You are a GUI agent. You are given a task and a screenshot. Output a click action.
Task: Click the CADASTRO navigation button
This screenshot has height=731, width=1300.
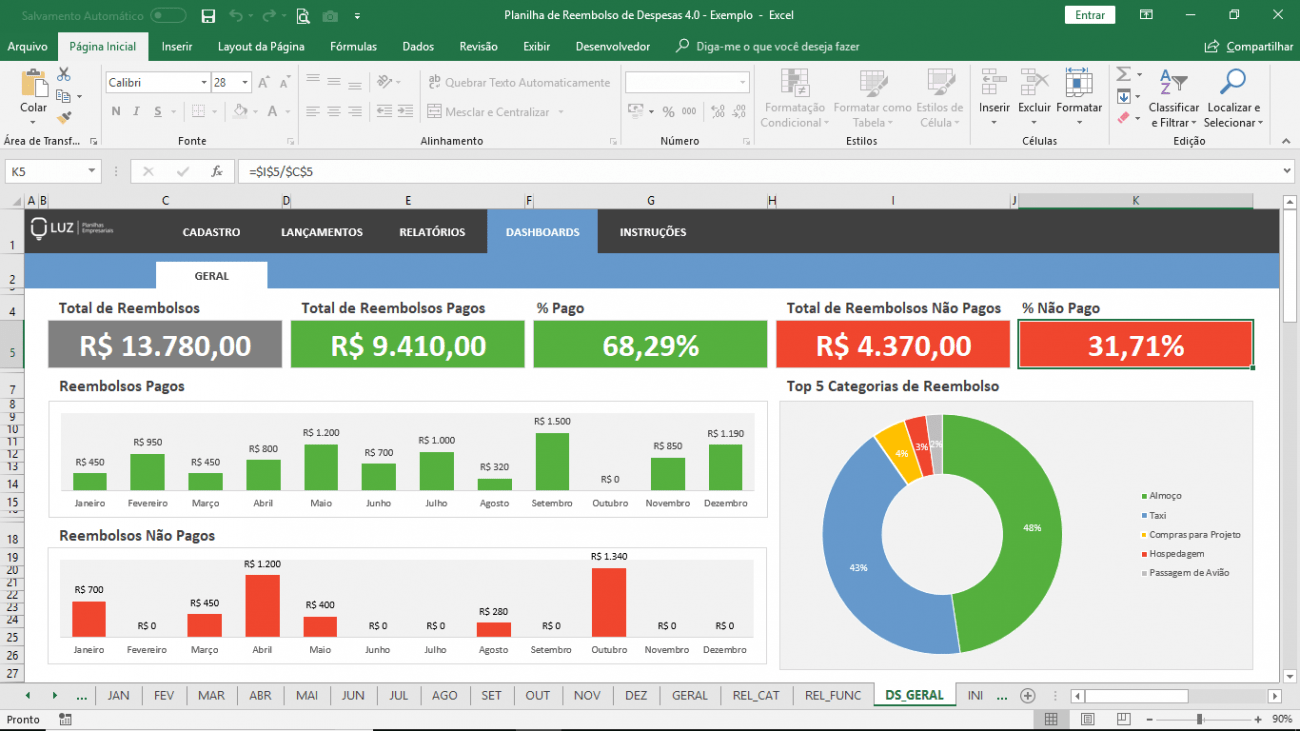coord(211,232)
